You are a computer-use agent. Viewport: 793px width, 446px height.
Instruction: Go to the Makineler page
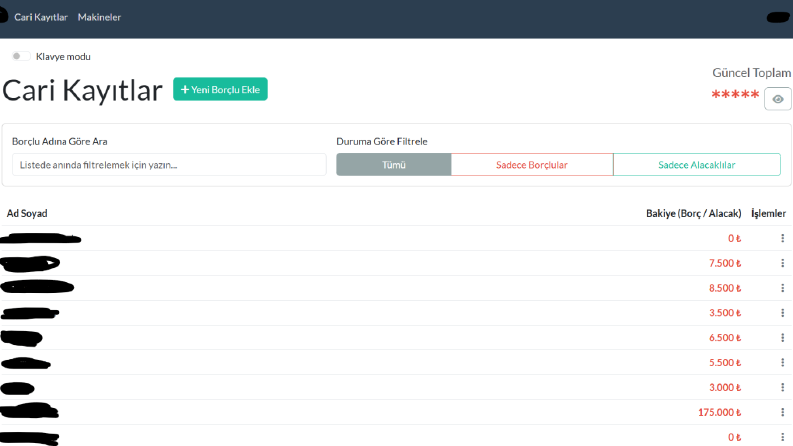click(x=99, y=17)
